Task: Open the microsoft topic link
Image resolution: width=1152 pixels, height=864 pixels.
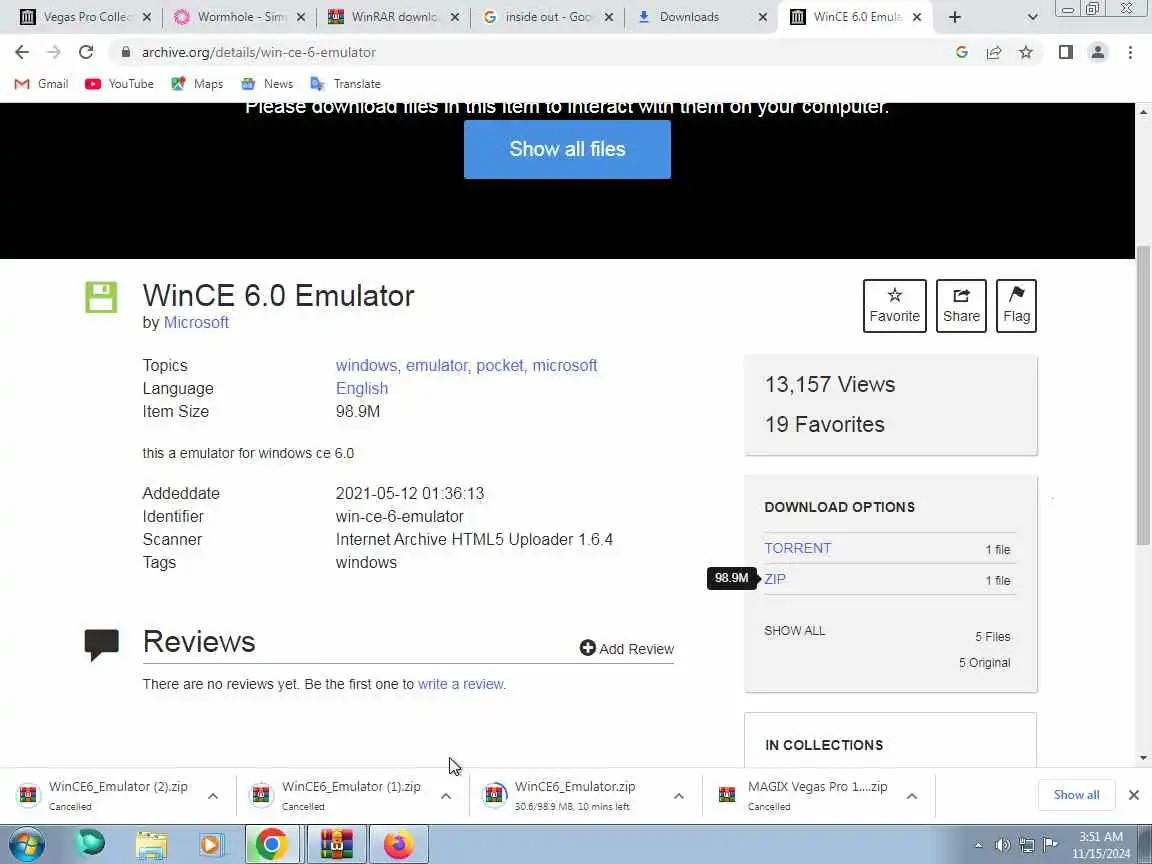Action: click(x=565, y=365)
